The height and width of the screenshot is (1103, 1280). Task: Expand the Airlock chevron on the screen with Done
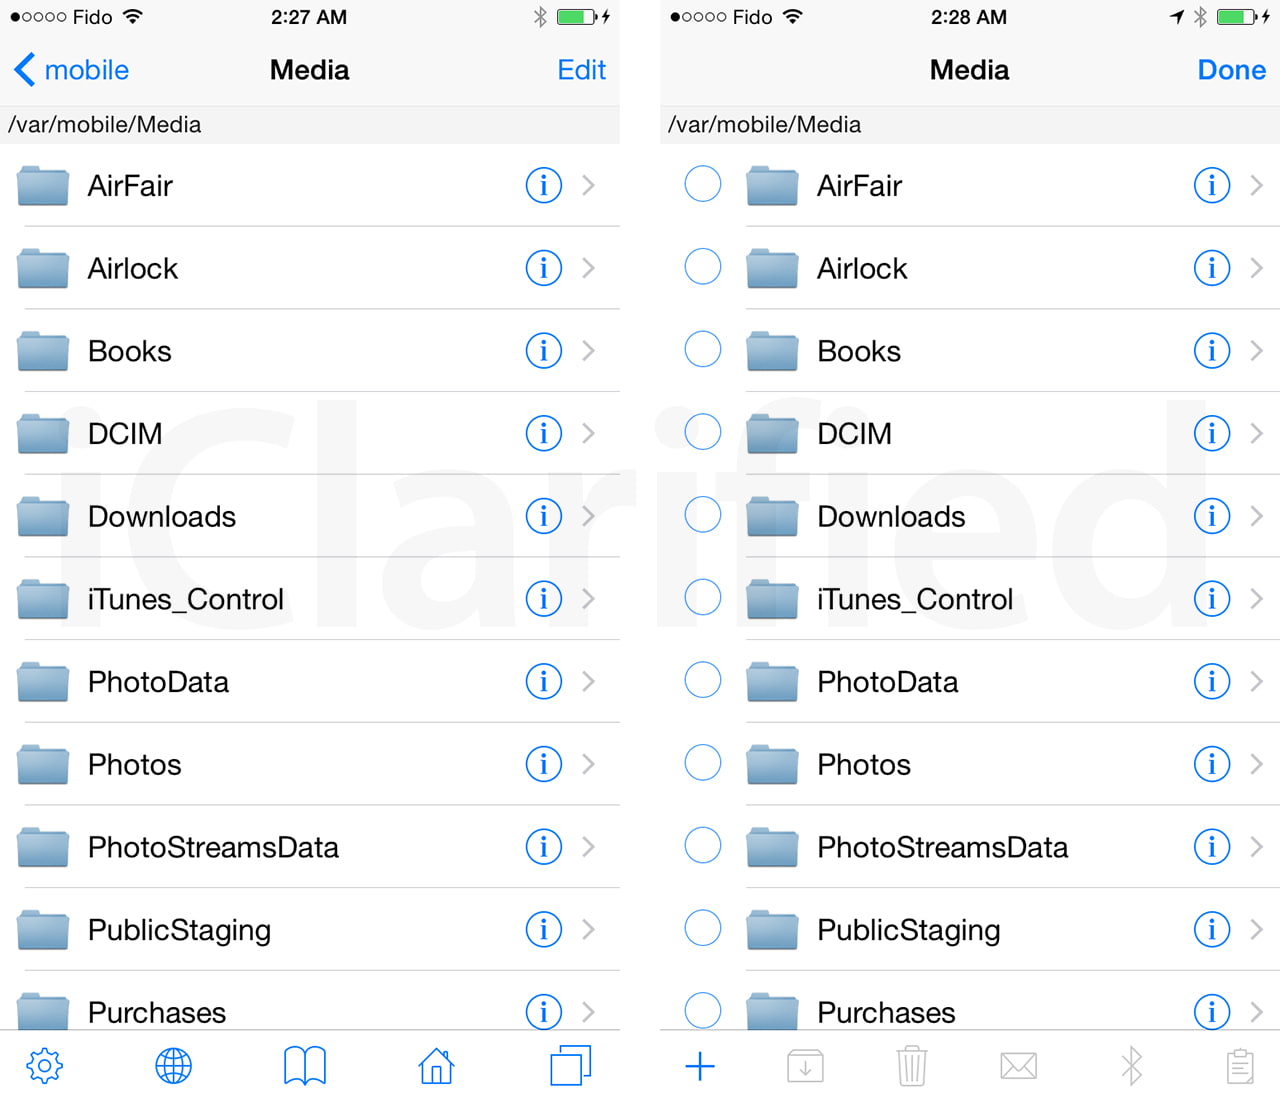pyautogui.click(x=1257, y=268)
